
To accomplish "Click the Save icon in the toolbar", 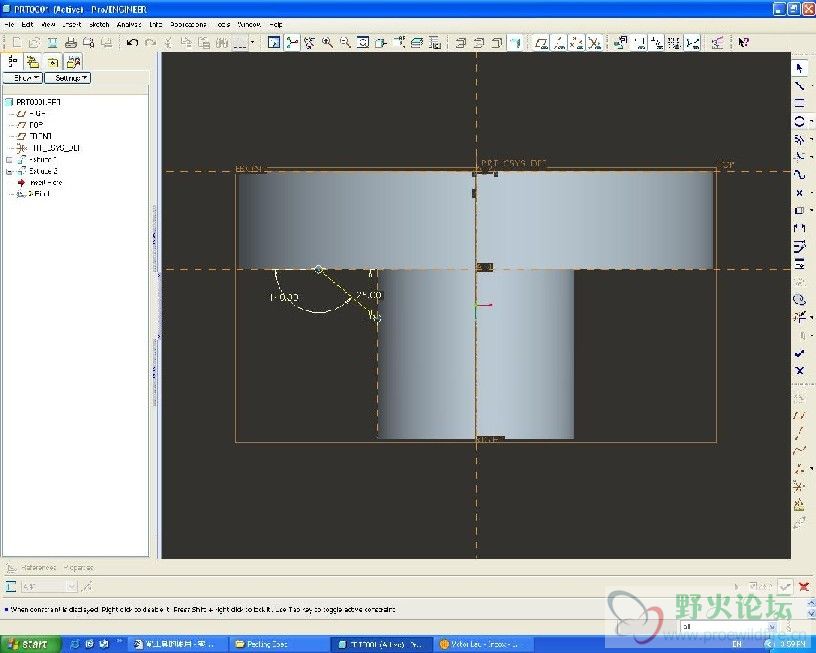I will tap(52, 42).
